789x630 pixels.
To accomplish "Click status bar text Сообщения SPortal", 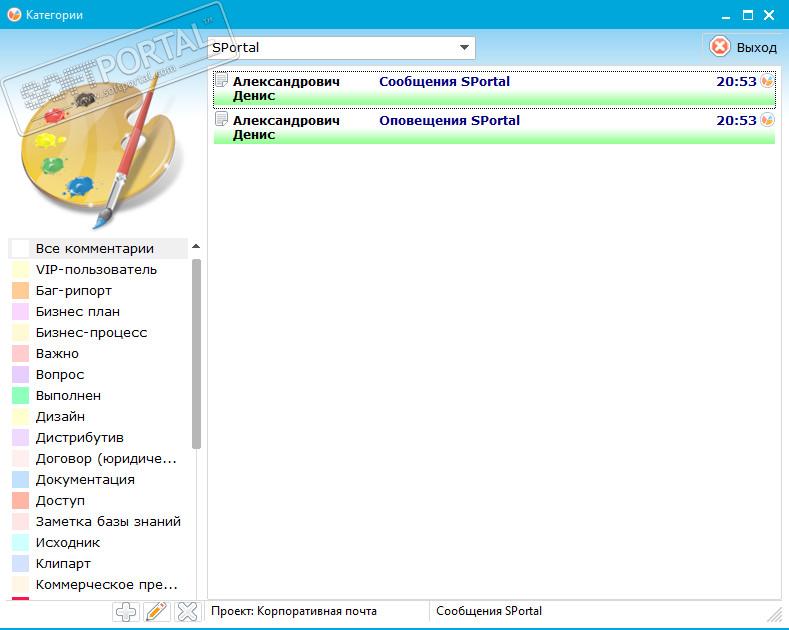I will coord(489,611).
